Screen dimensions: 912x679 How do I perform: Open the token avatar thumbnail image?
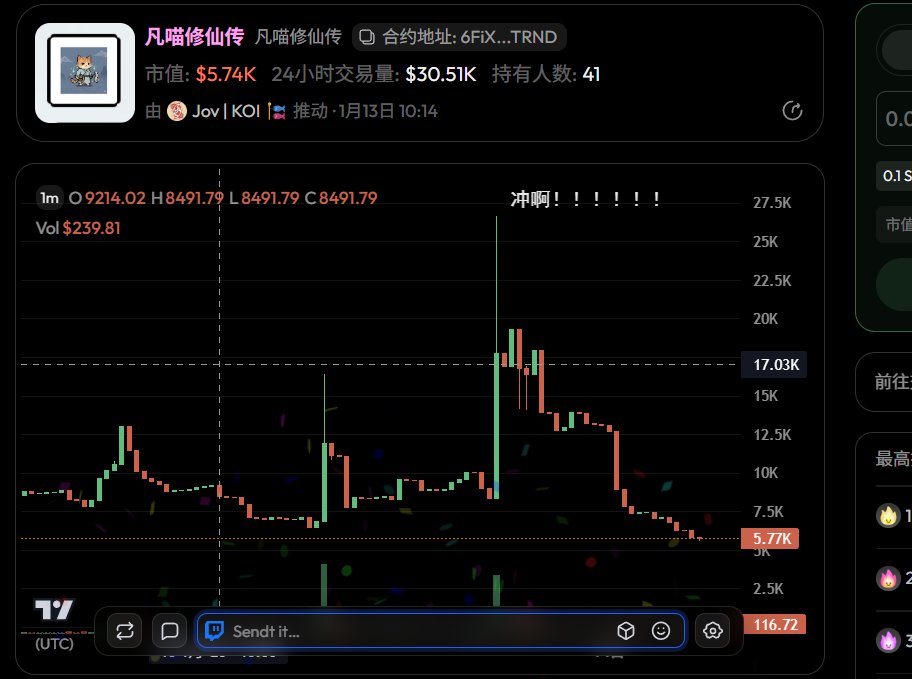[84, 72]
